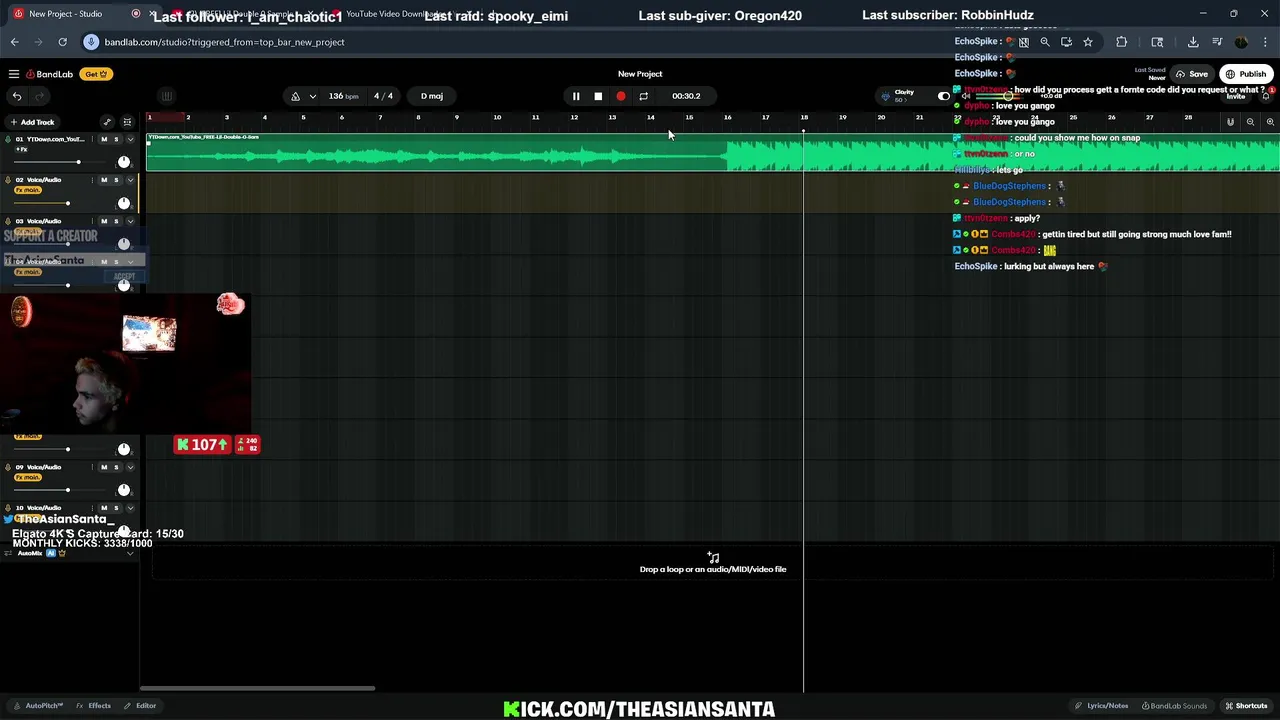Select the microphone icon of track 02
This screenshot has height=720, width=1280.
point(7,180)
